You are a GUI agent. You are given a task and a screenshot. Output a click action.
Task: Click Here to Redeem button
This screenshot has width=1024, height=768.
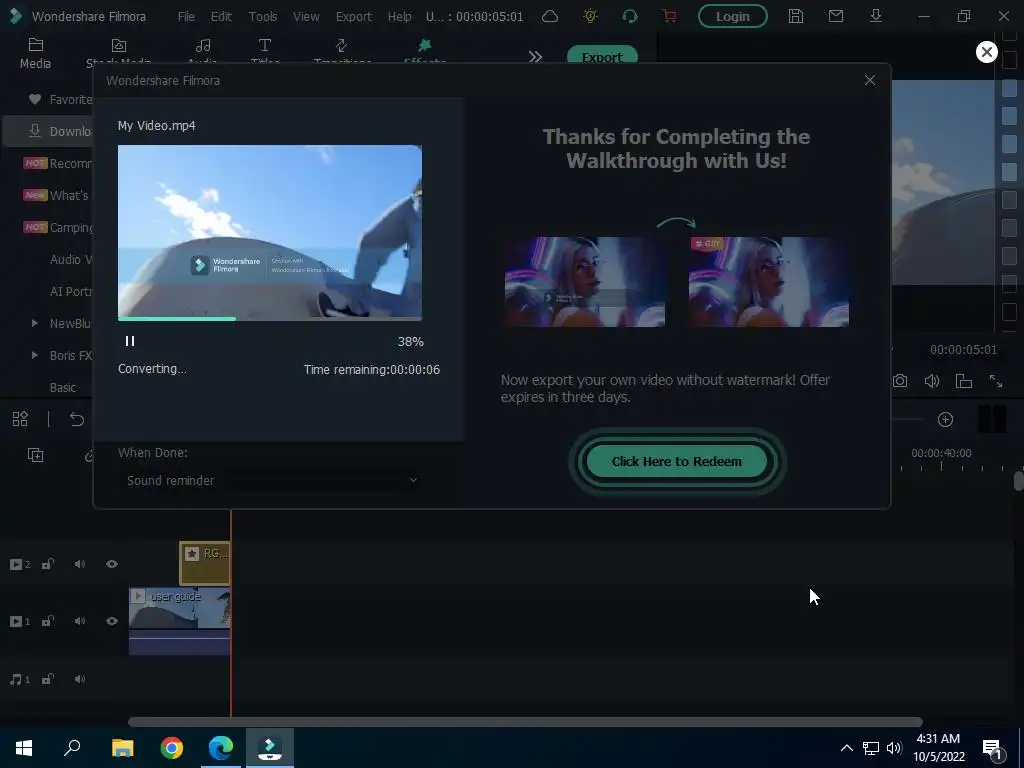677,462
